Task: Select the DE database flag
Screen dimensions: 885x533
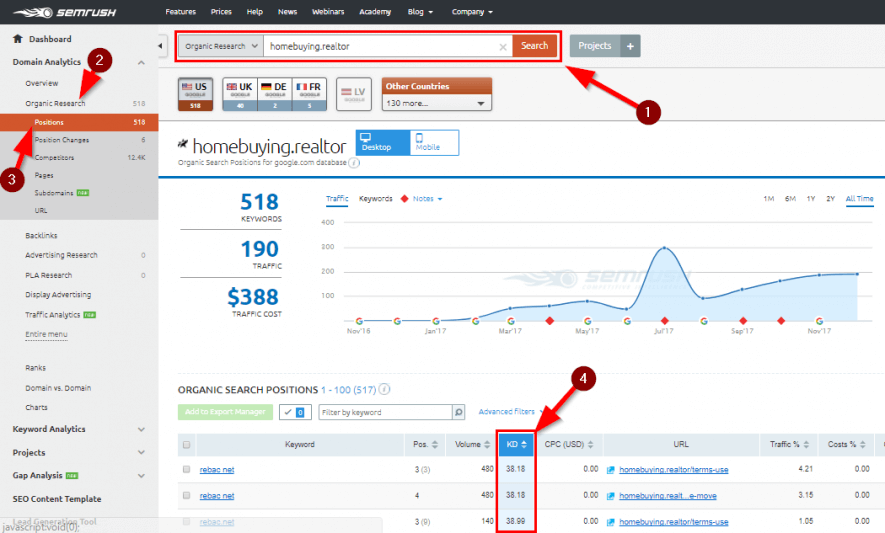Action: [275, 94]
